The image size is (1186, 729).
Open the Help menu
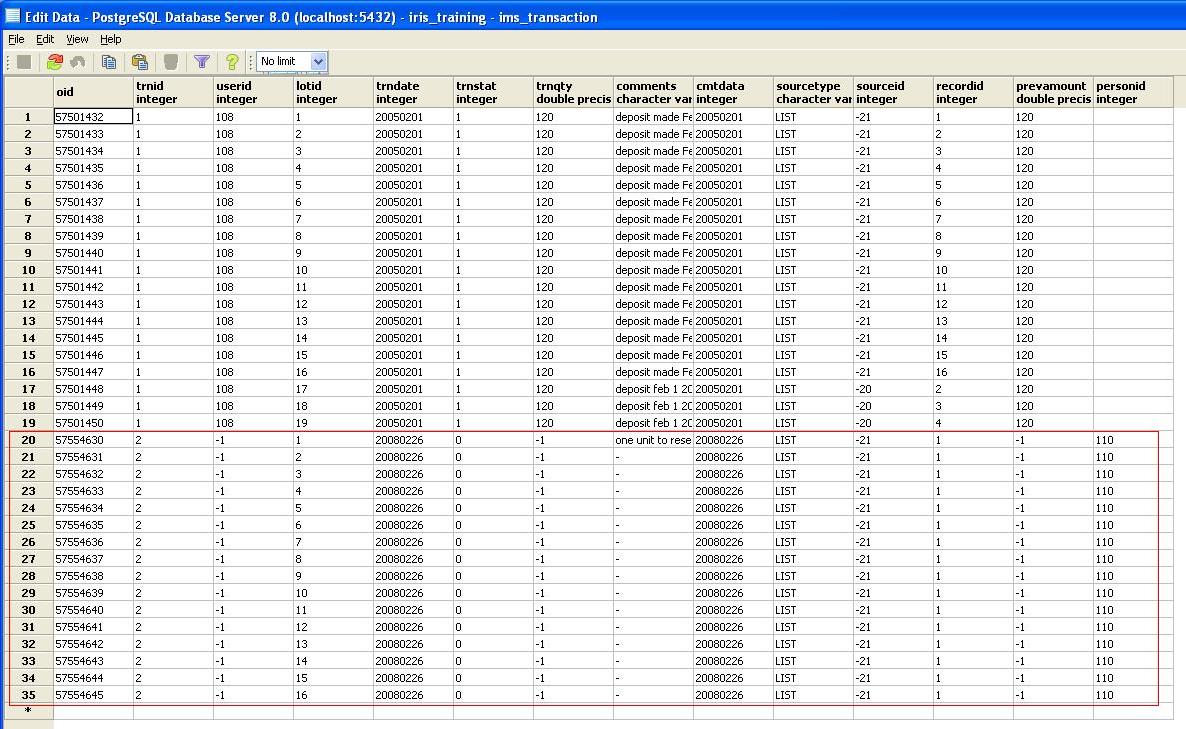[x=110, y=39]
